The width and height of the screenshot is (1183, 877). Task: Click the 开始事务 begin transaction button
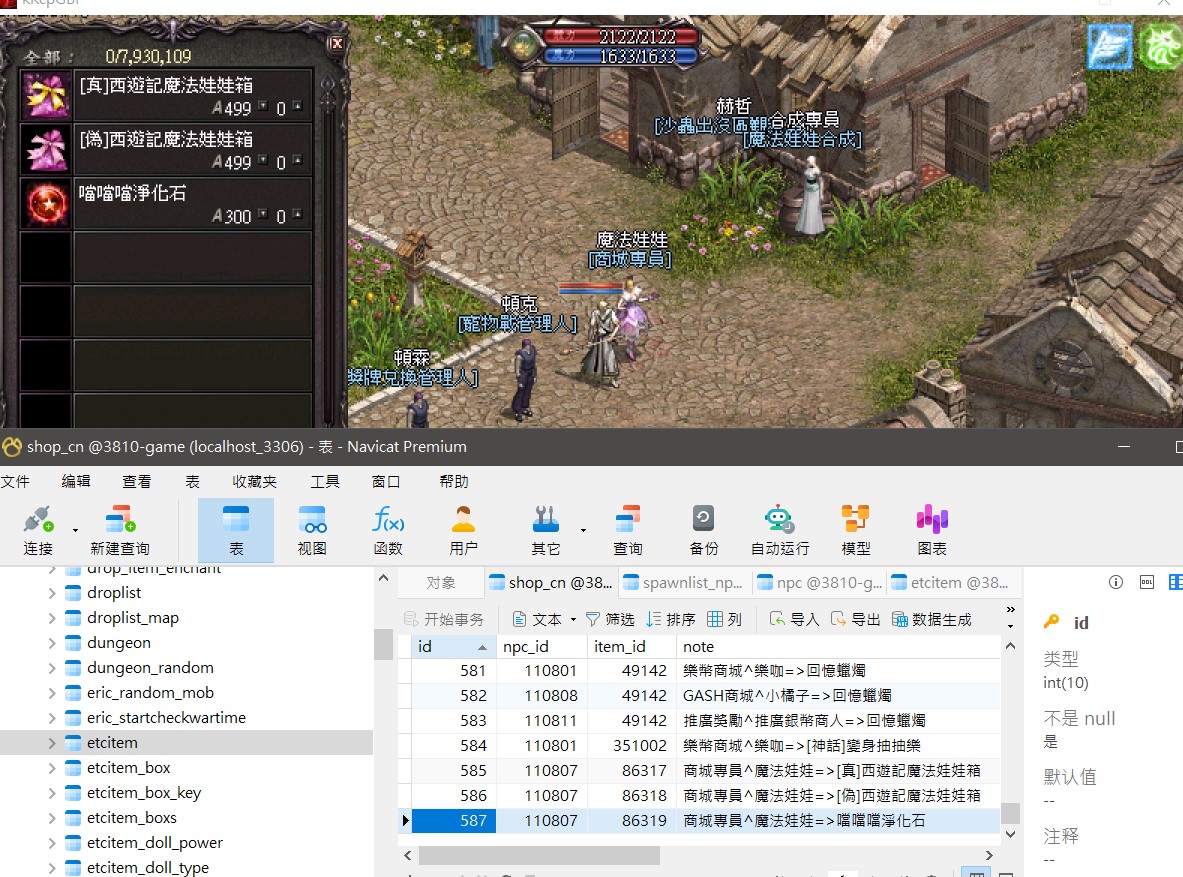click(x=444, y=620)
